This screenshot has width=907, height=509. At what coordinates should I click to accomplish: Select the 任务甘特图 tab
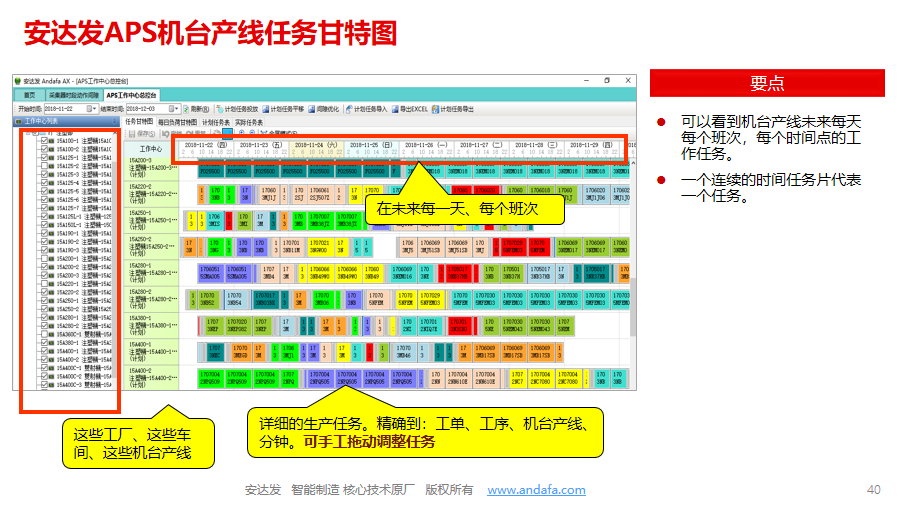(139, 121)
